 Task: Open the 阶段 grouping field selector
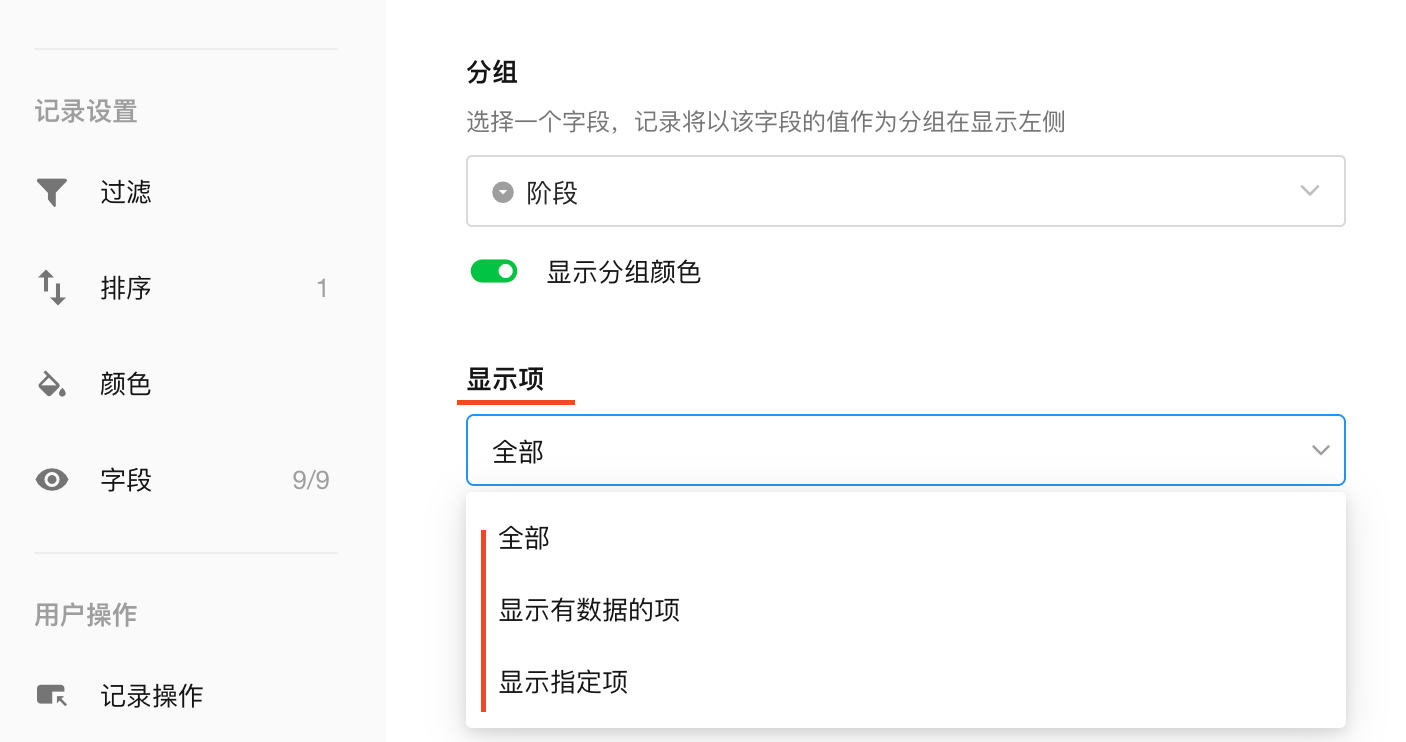pyautogui.click(x=905, y=191)
